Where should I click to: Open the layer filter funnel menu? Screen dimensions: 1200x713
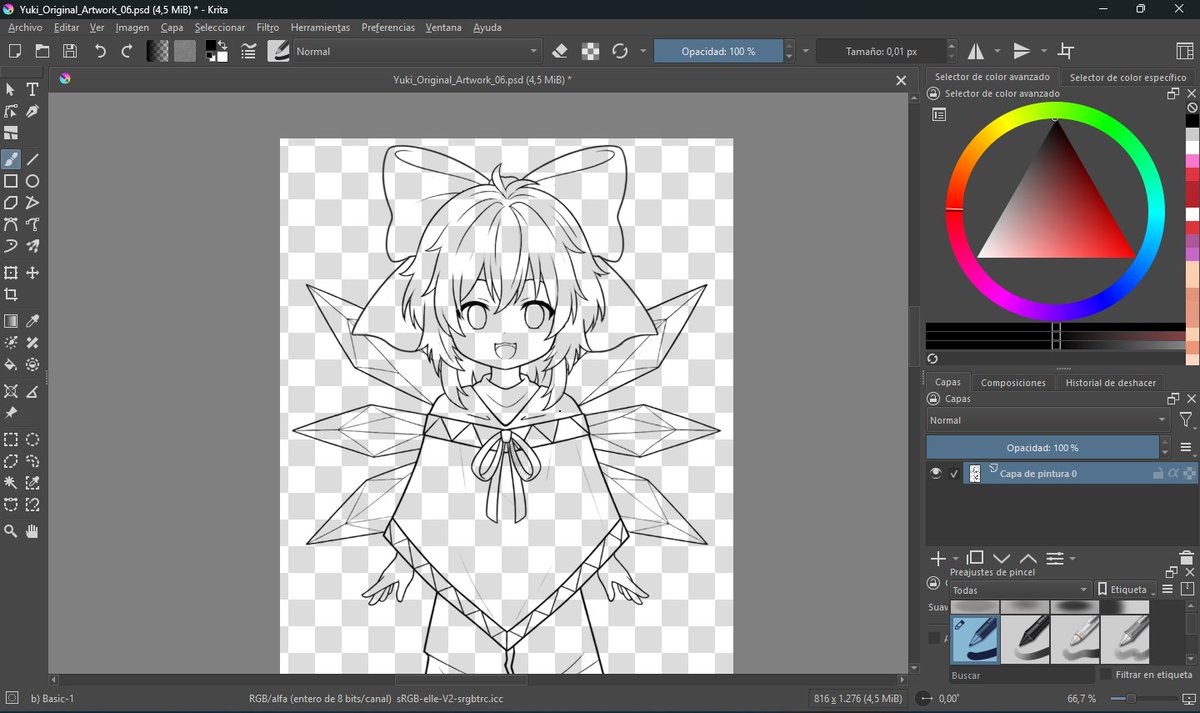pos(1185,420)
